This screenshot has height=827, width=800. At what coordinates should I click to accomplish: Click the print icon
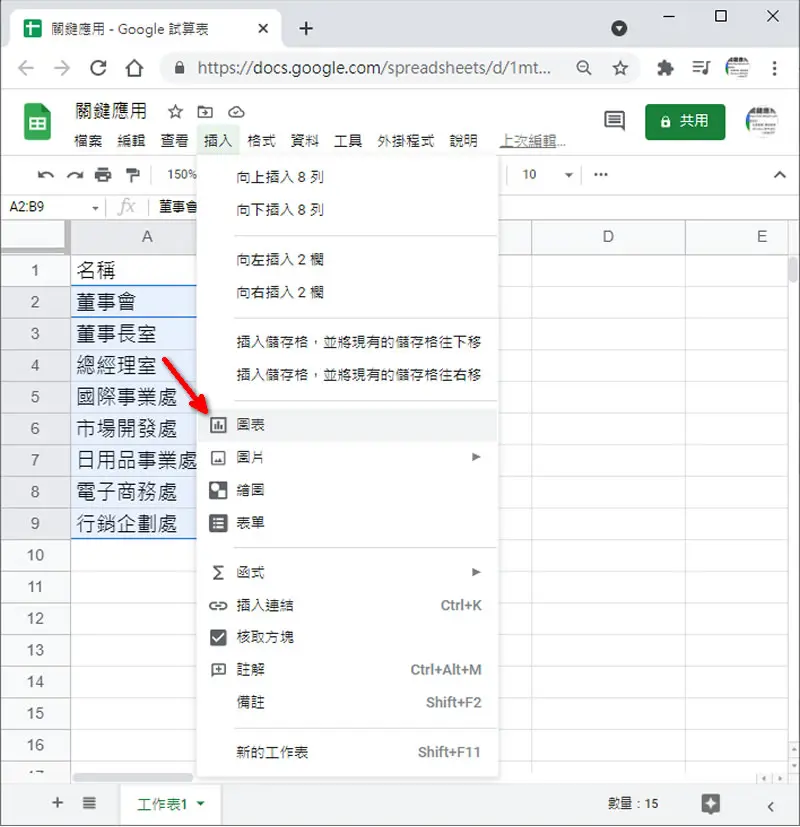click(103, 175)
